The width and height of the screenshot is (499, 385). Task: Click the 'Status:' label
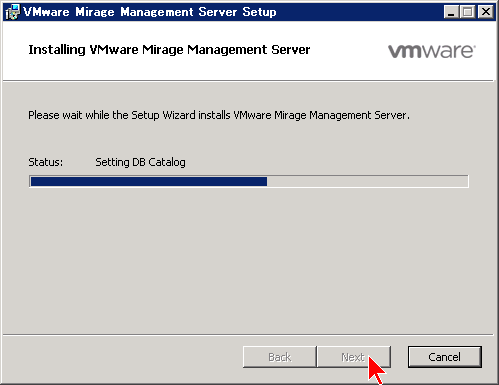click(46, 162)
